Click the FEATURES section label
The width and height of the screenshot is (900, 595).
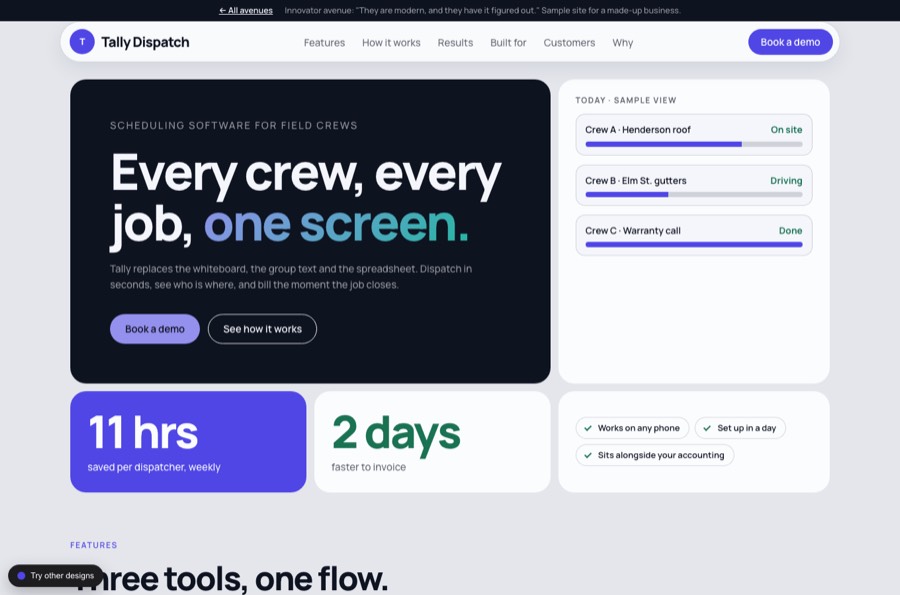pyautogui.click(x=94, y=545)
